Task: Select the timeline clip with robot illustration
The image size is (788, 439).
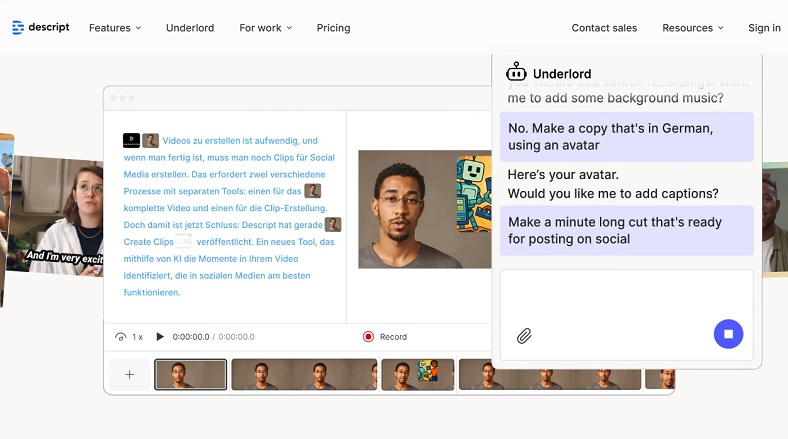Action: pyautogui.click(x=418, y=374)
